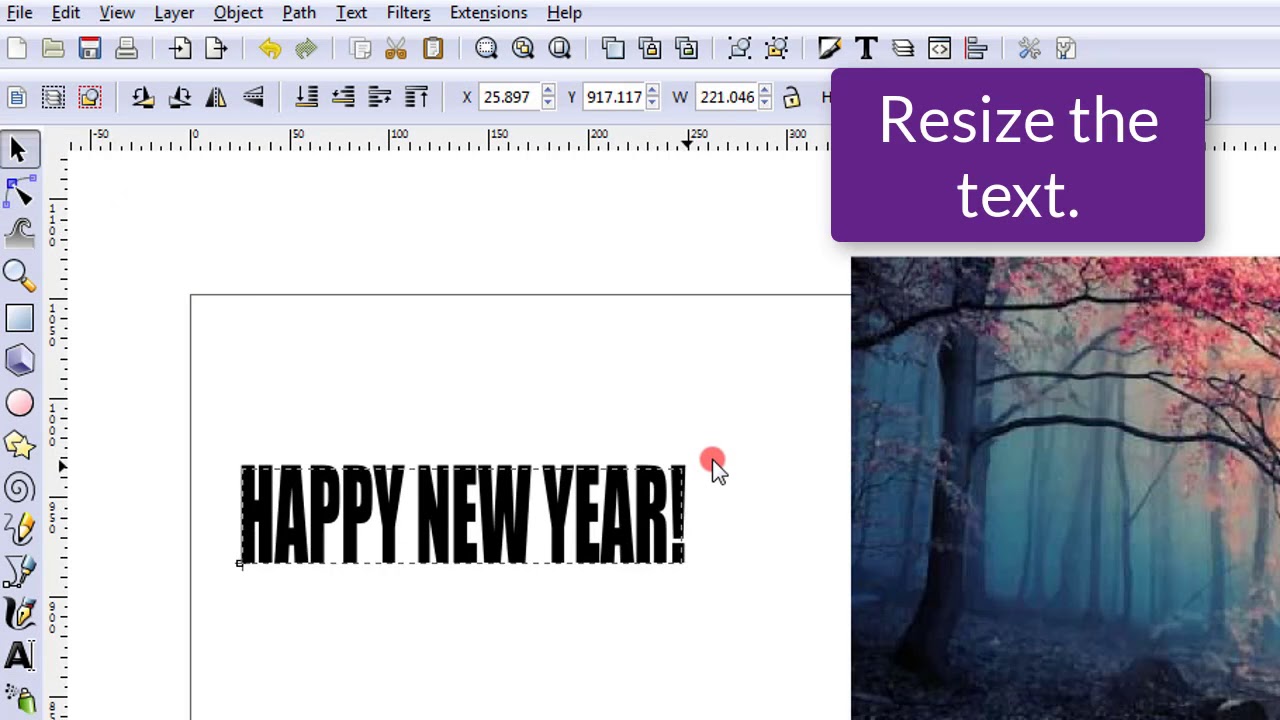Image resolution: width=1280 pixels, height=720 pixels.
Task: Activate the Calligraphy tool
Action: tap(19, 614)
